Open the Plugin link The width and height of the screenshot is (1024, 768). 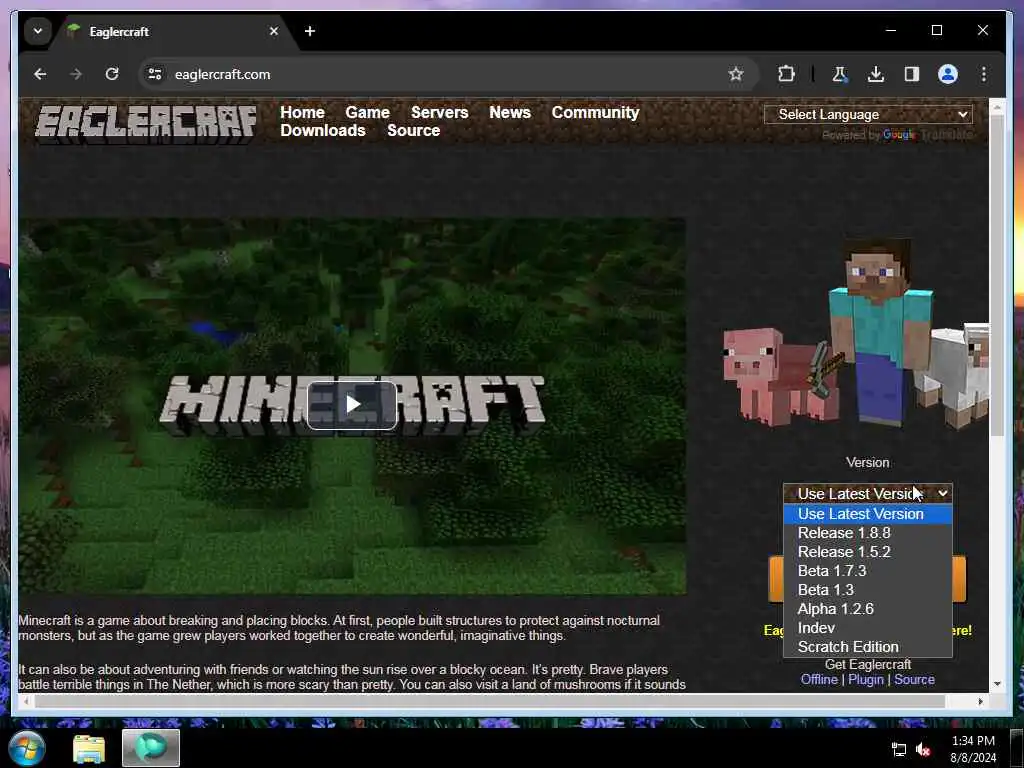865,679
